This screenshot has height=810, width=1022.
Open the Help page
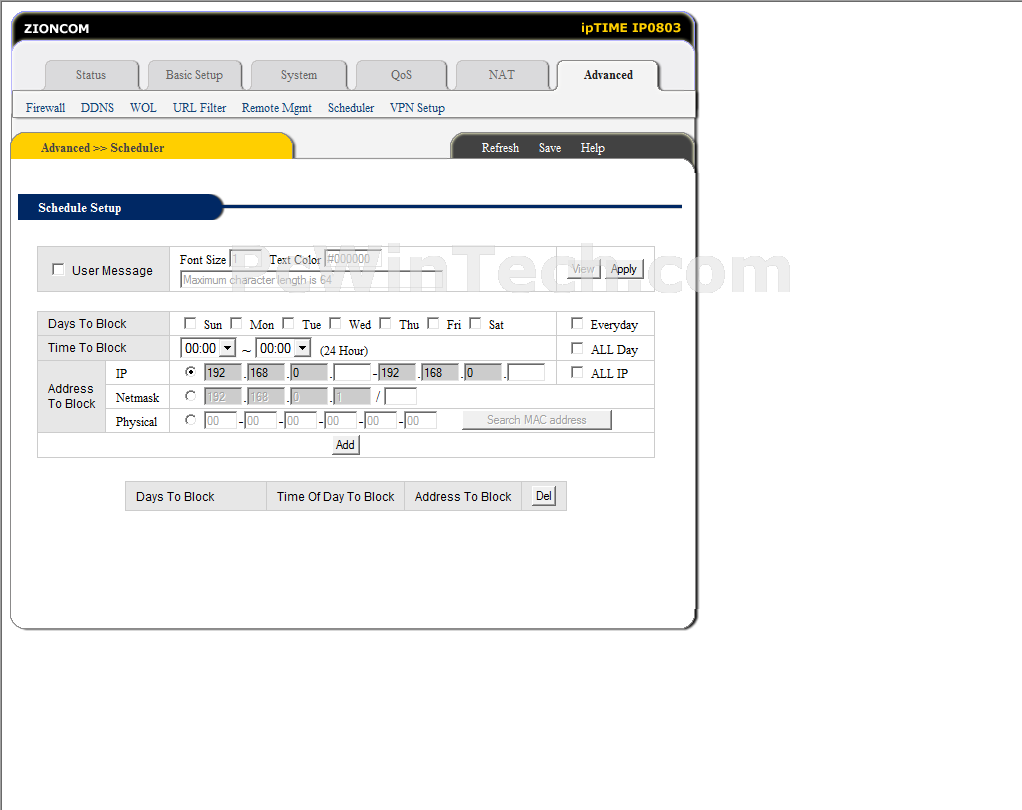pyautogui.click(x=592, y=148)
